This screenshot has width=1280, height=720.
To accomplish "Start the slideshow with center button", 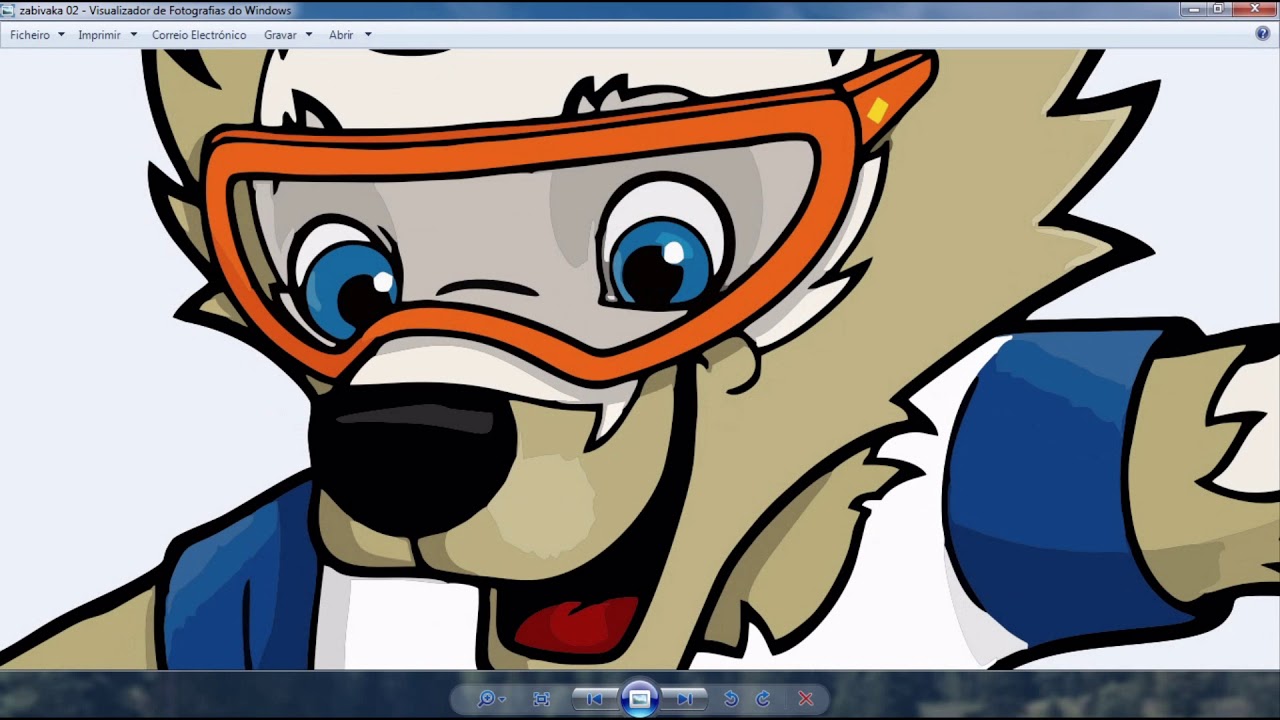I will coord(640,698).
